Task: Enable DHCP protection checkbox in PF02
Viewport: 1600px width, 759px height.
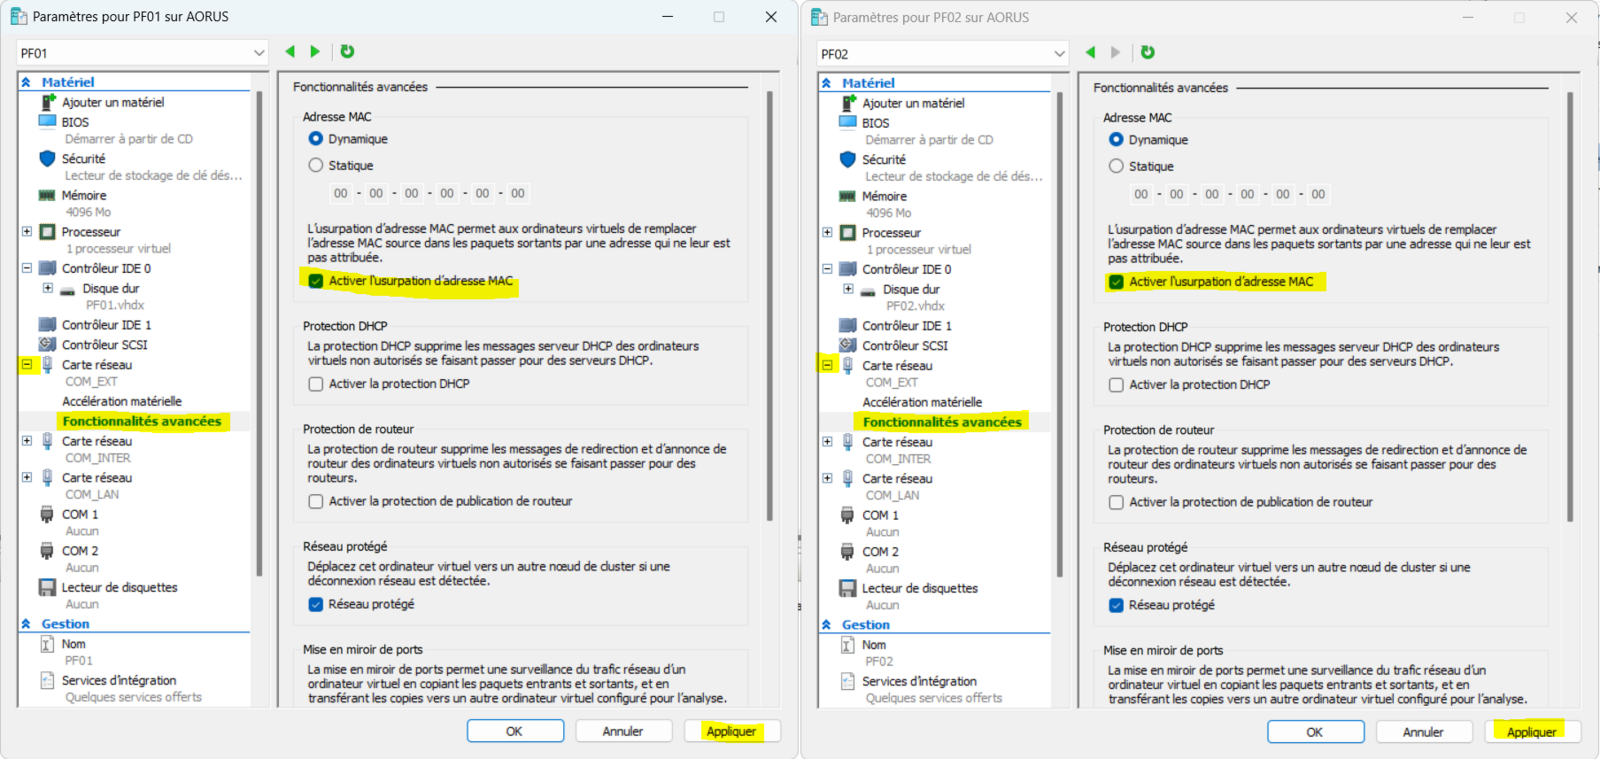Action: pos(1116,385)
